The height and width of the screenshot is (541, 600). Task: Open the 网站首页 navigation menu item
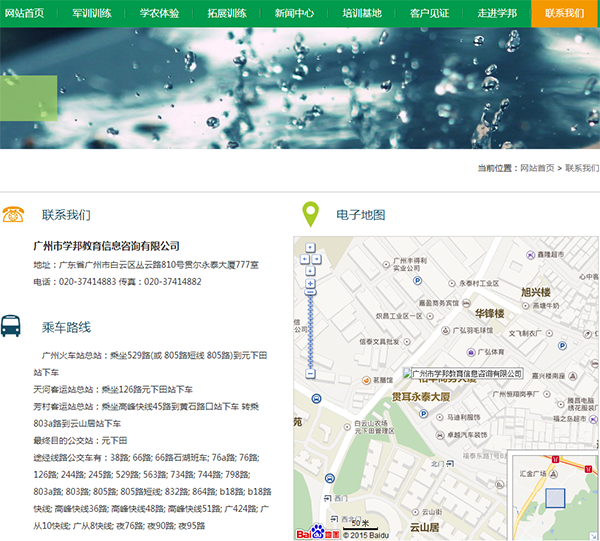point(25,13)
